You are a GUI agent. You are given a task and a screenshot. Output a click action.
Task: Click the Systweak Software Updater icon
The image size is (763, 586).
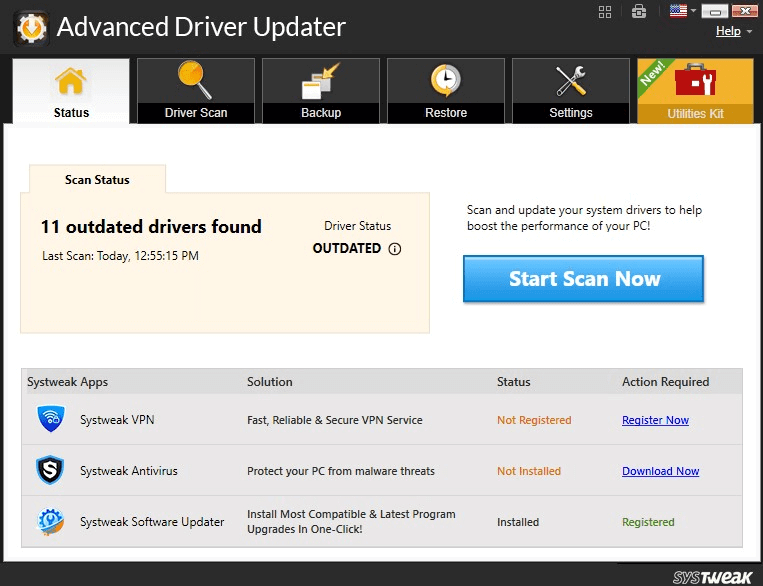pyautogui.click(x=51, y=522)
